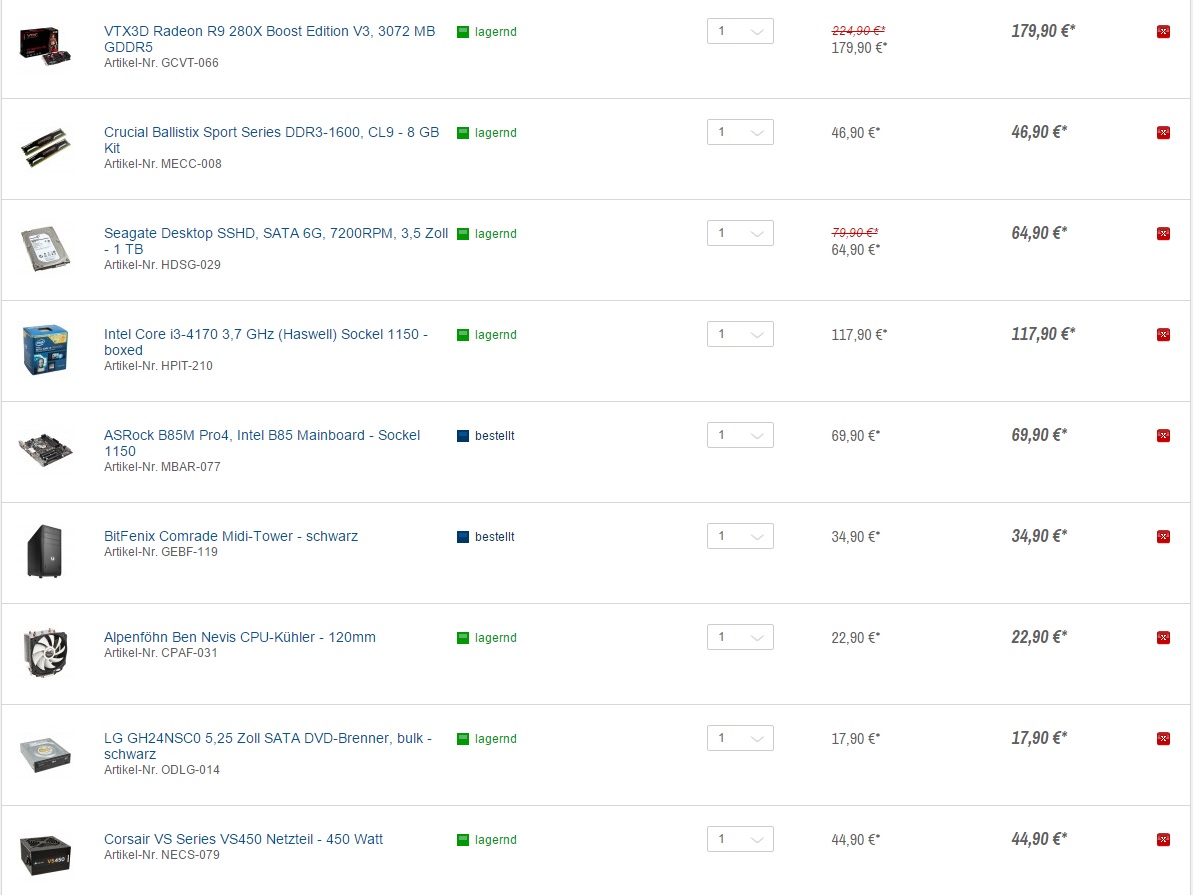Open ASRock B85M Pro4 mainboard link
1193x895 pixels.
point(262,443)
